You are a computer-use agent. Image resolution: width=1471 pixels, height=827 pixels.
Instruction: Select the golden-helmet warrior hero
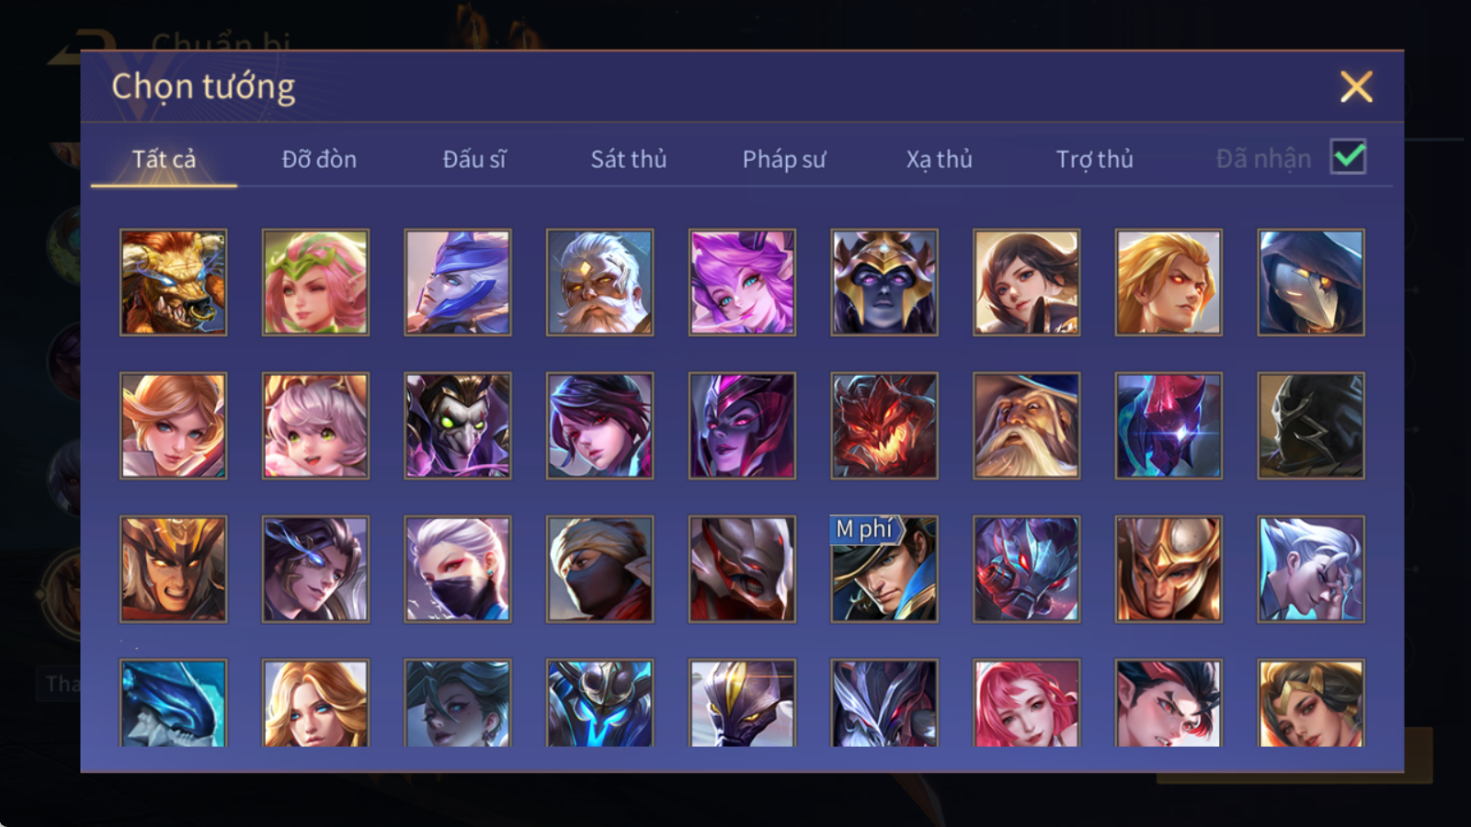click(1169, 569)
